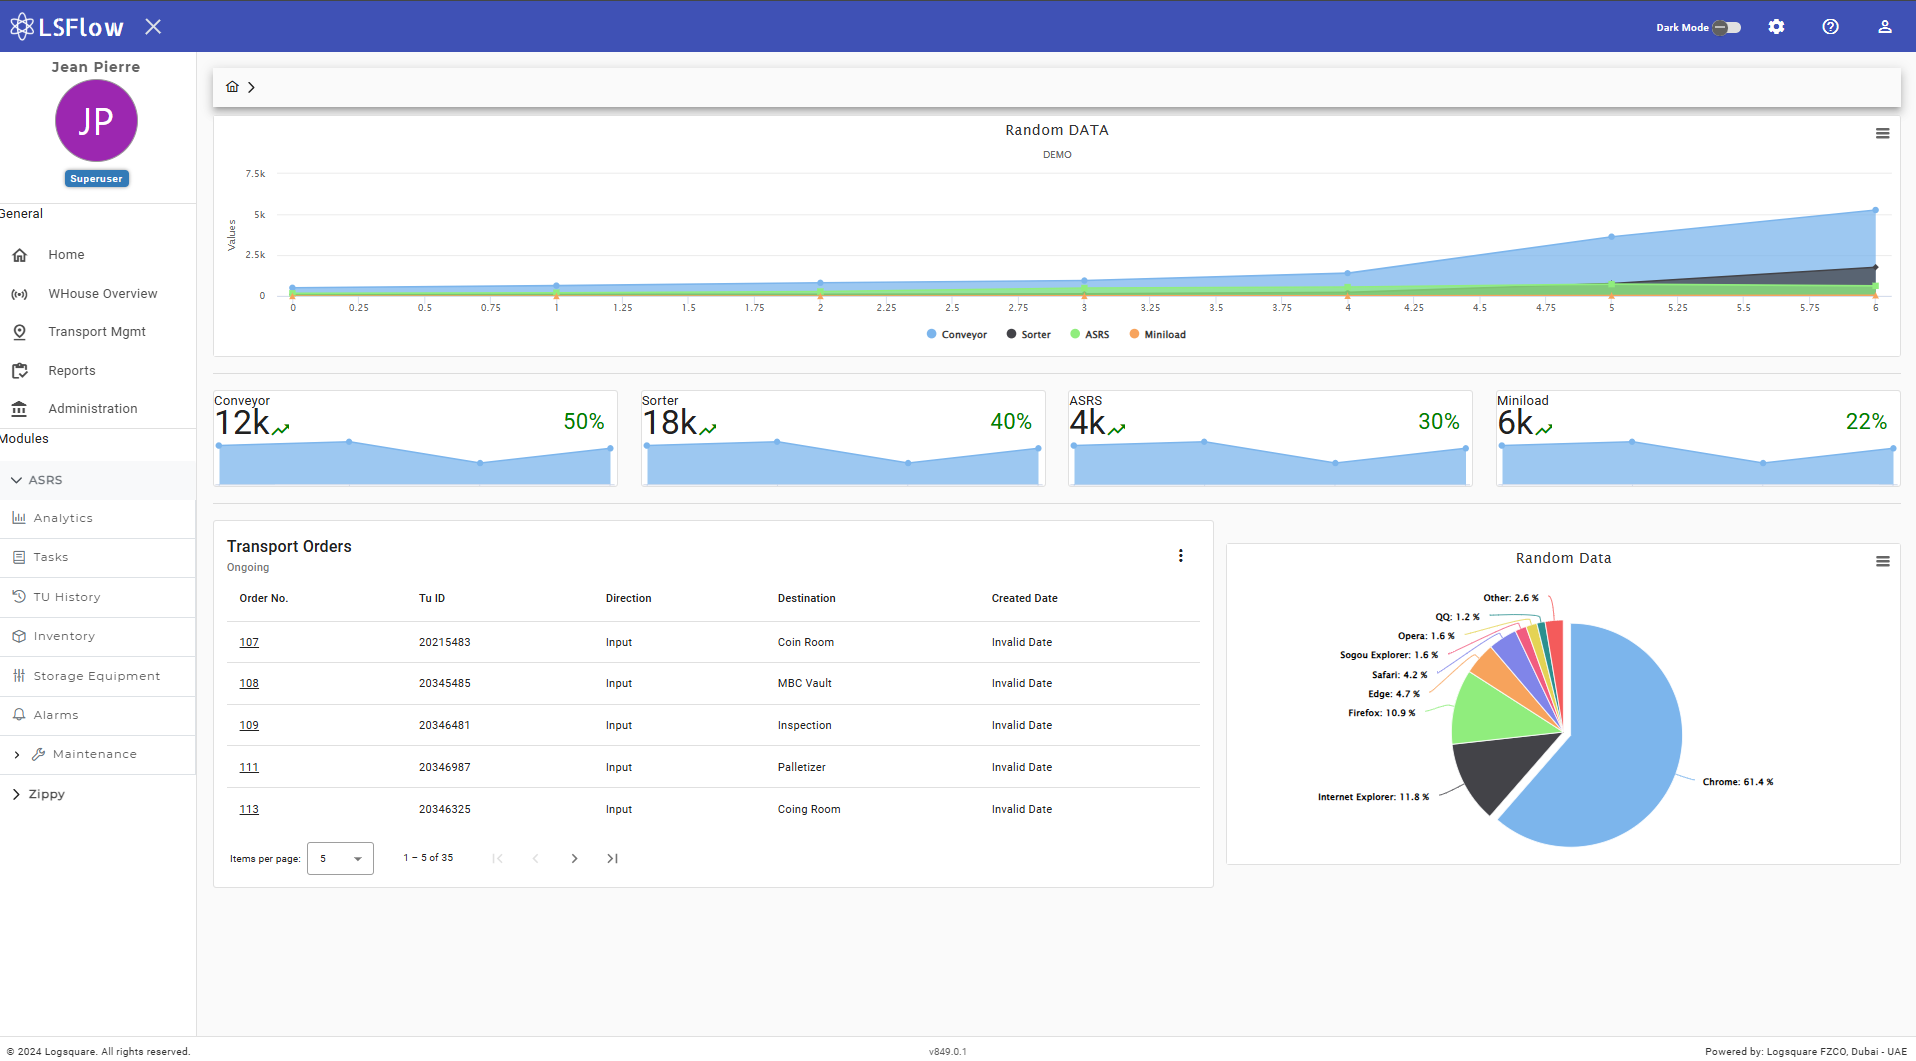Jump to last page of orders

point(612,859)
